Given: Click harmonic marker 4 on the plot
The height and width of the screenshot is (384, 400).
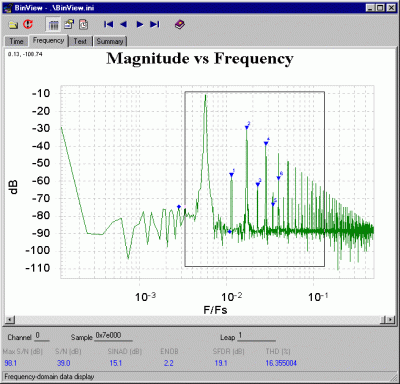Looking at the screenshot, I should [x=266, y=143].
